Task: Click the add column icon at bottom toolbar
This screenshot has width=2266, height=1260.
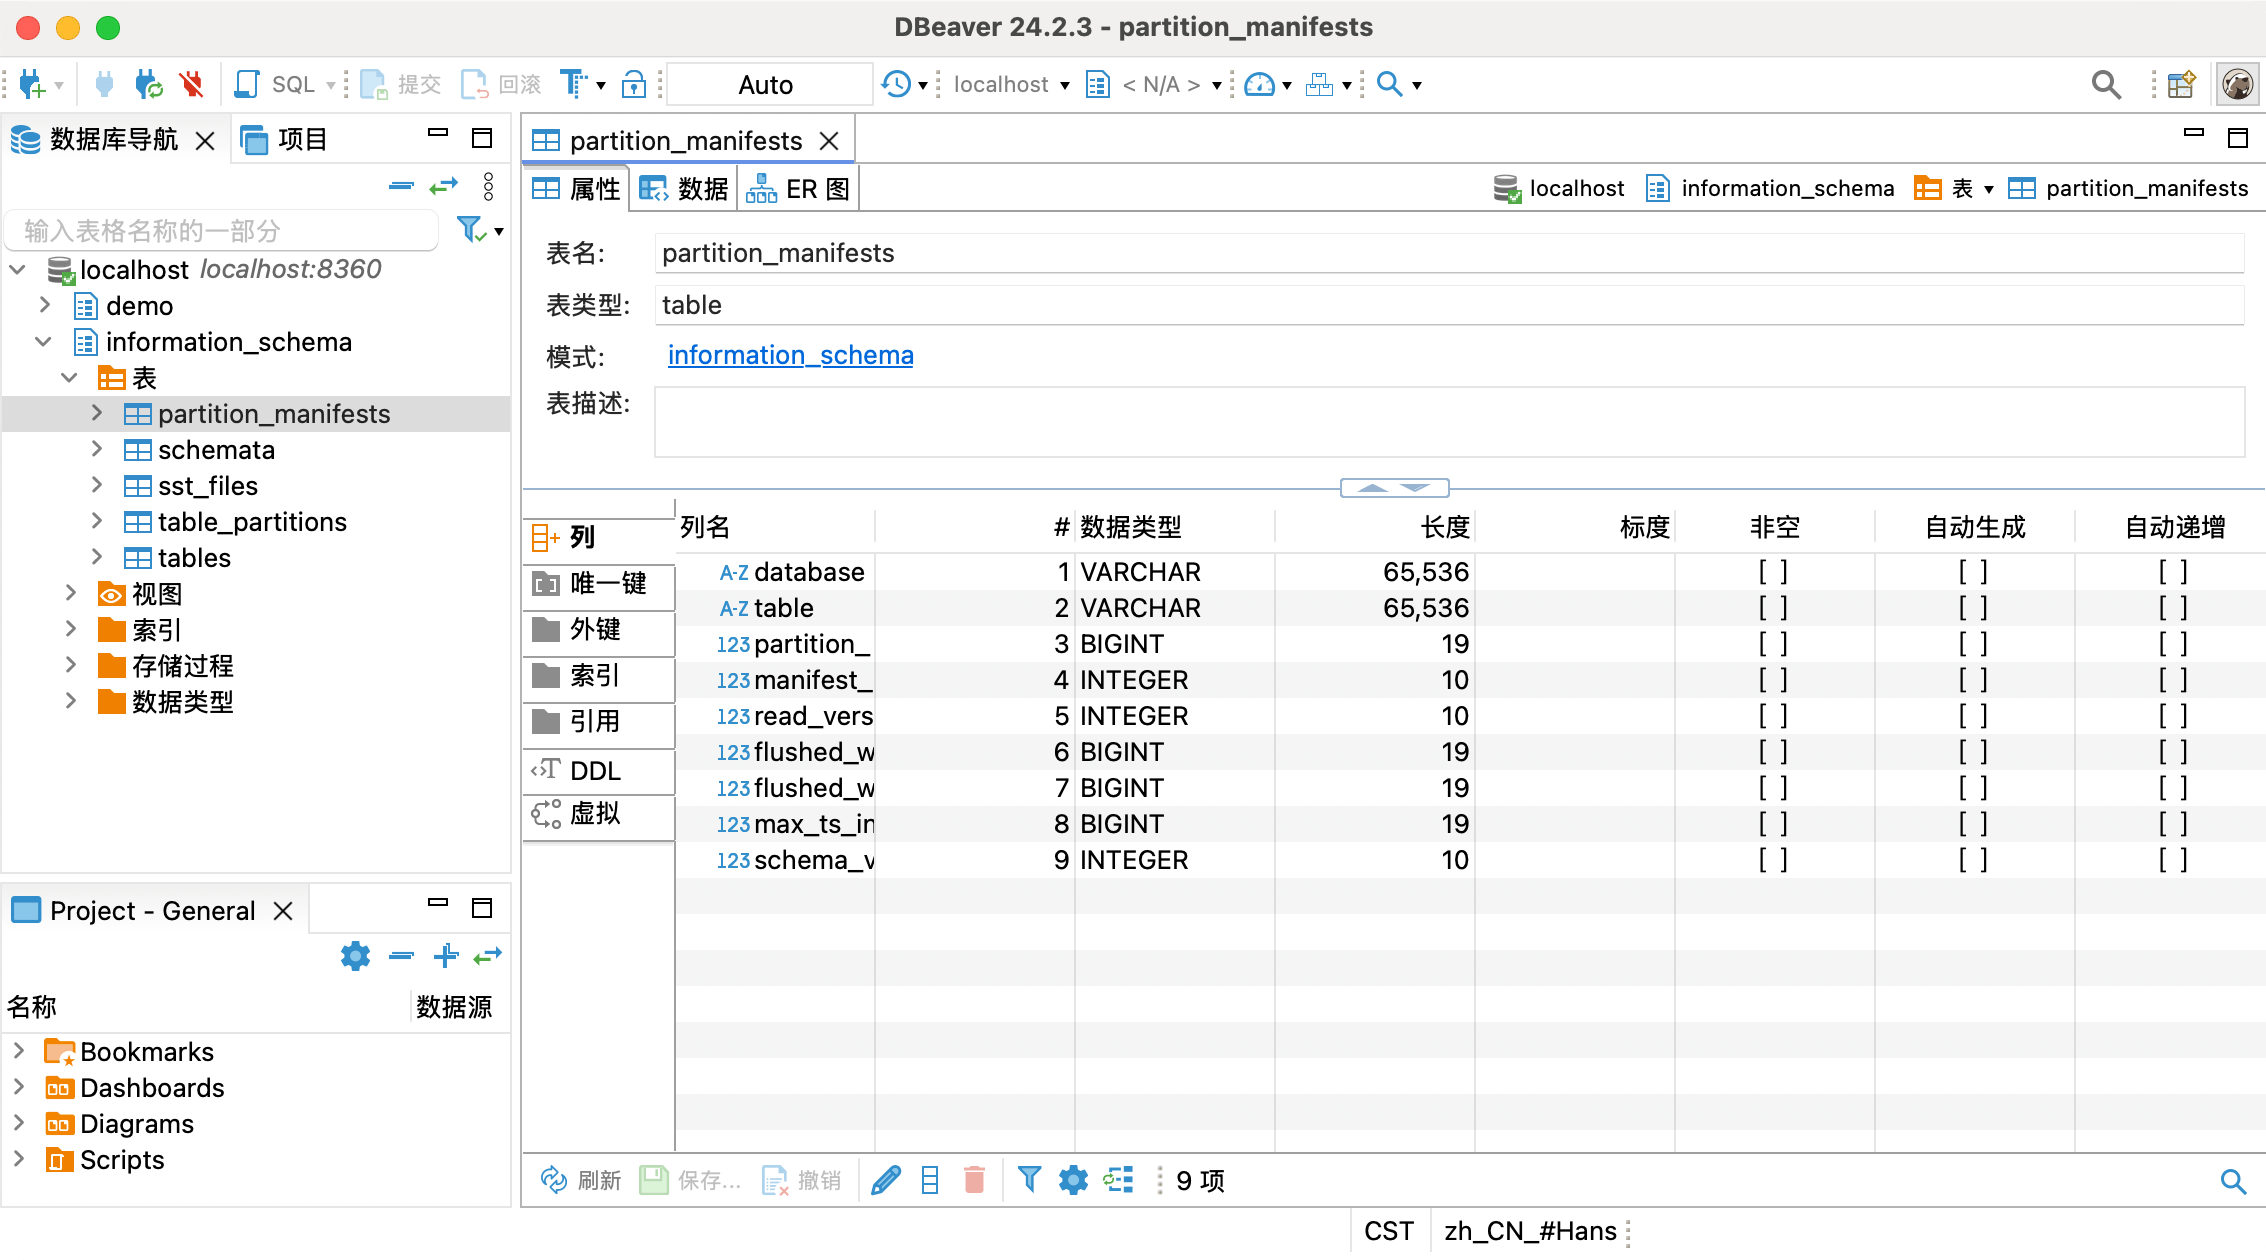Action: click(931, 1182)
